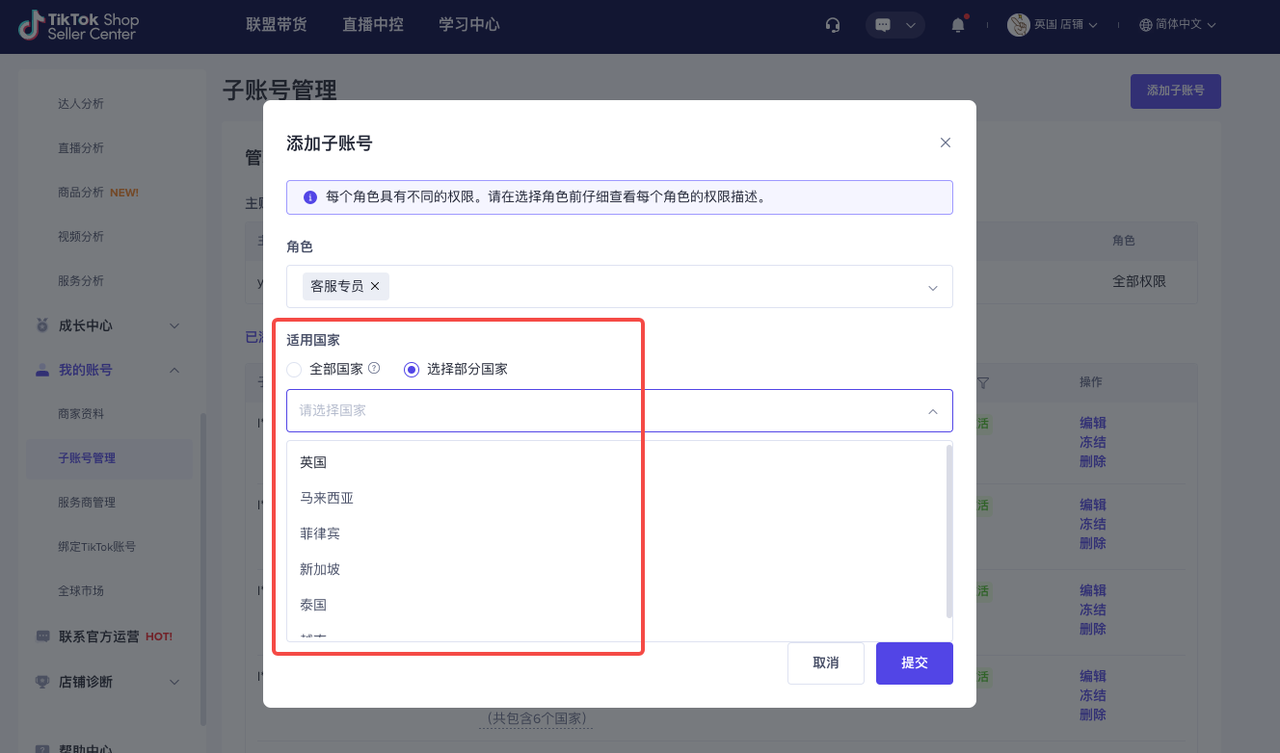Select the 选择部分国家 radio button

click(411, 370)
